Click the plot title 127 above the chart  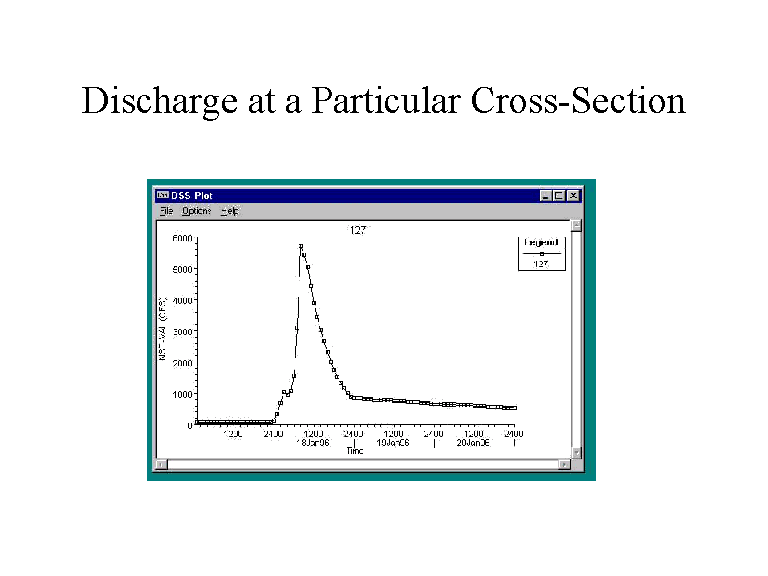[x=358, y=230]
